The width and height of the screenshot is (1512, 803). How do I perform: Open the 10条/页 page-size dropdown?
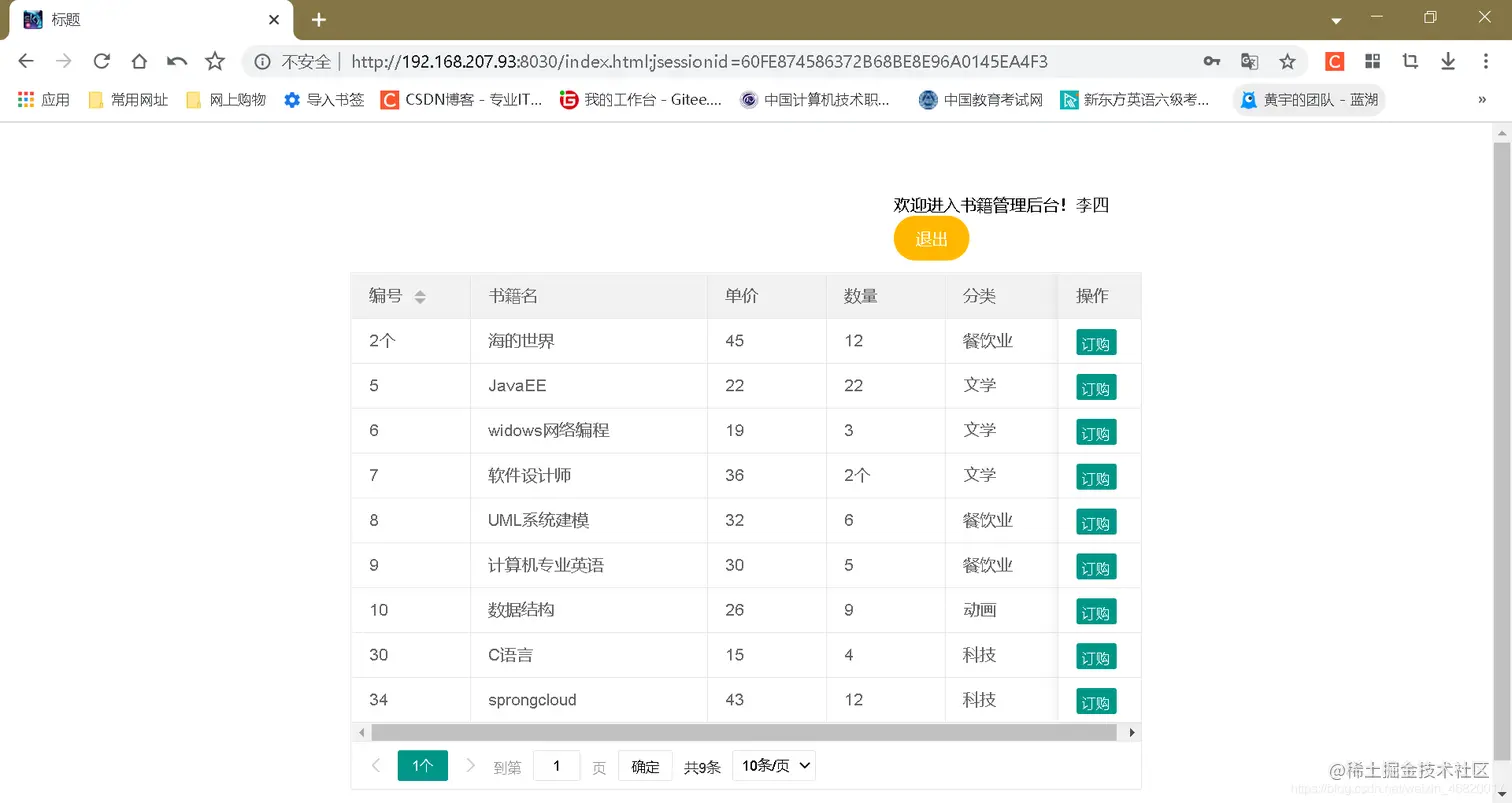coord(772,765)
